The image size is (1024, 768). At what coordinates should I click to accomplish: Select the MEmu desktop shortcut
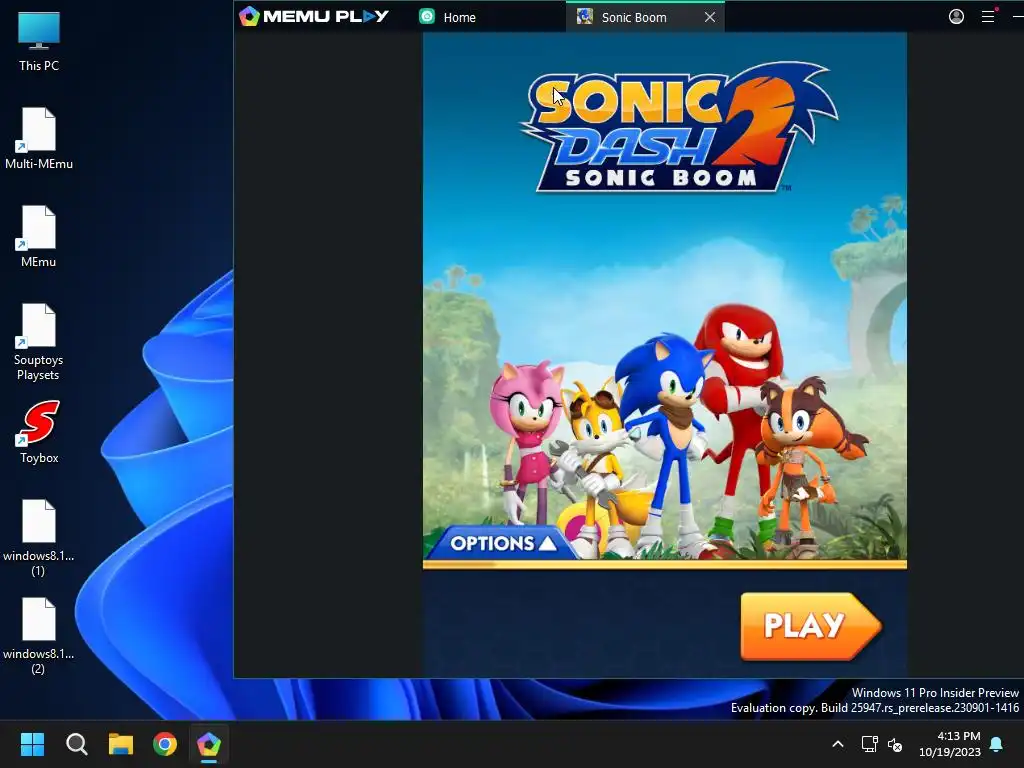pyautogui.click(x=39, y=236)
